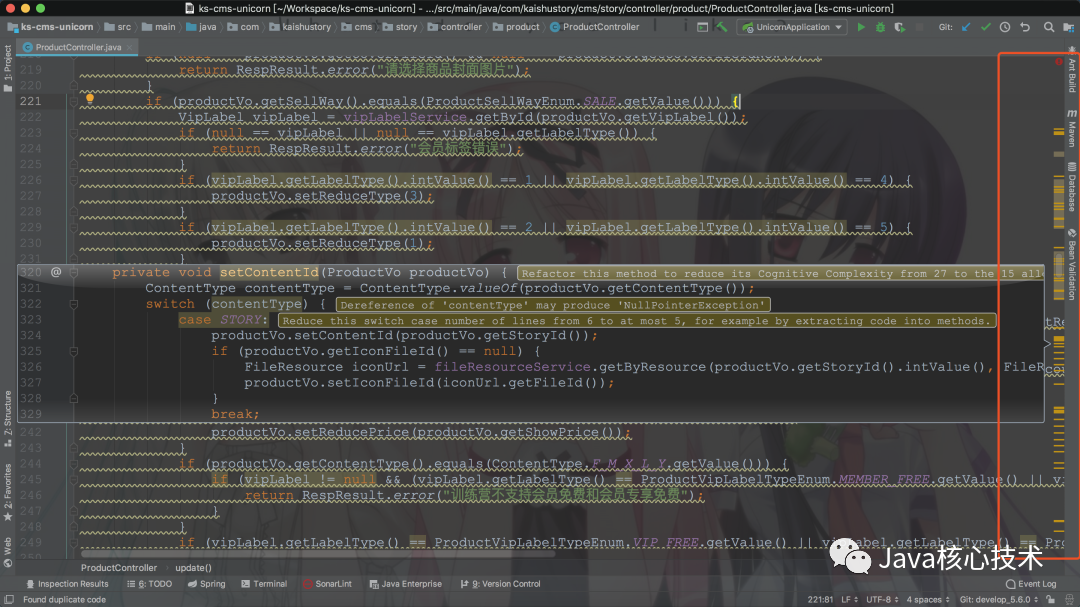Open the Database tool window
This screenshot has width=1080, height=607.
pyautogui.click(x=1072, y=187)
